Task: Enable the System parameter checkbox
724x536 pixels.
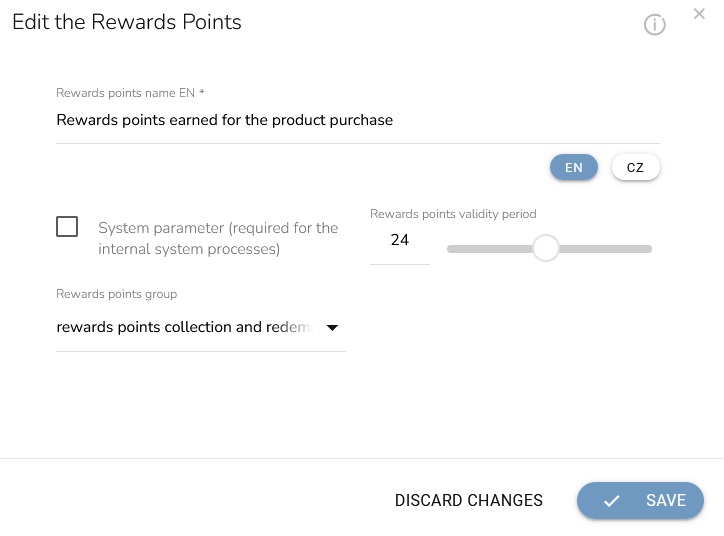Action: click(x=67, y=227)
